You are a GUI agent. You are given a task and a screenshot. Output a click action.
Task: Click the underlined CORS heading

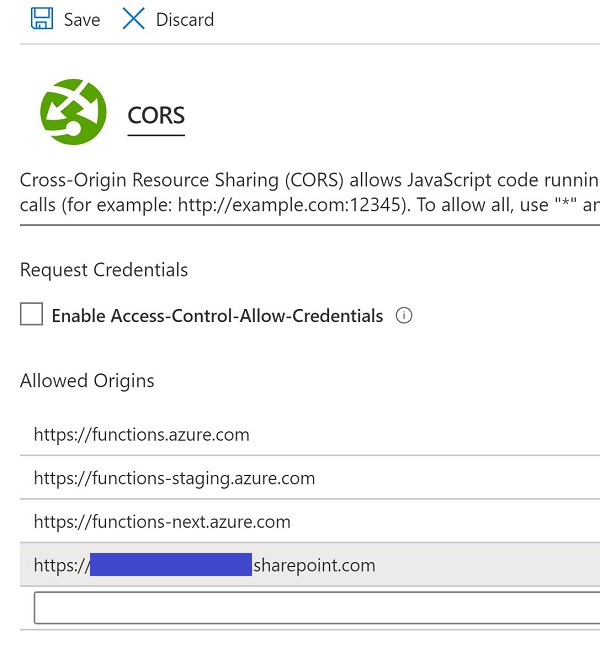156,115
